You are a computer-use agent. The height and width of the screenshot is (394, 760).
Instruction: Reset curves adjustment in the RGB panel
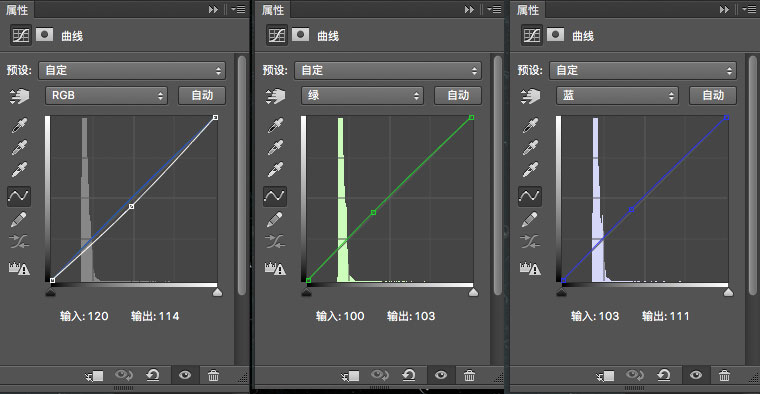(x=153, y=375)
